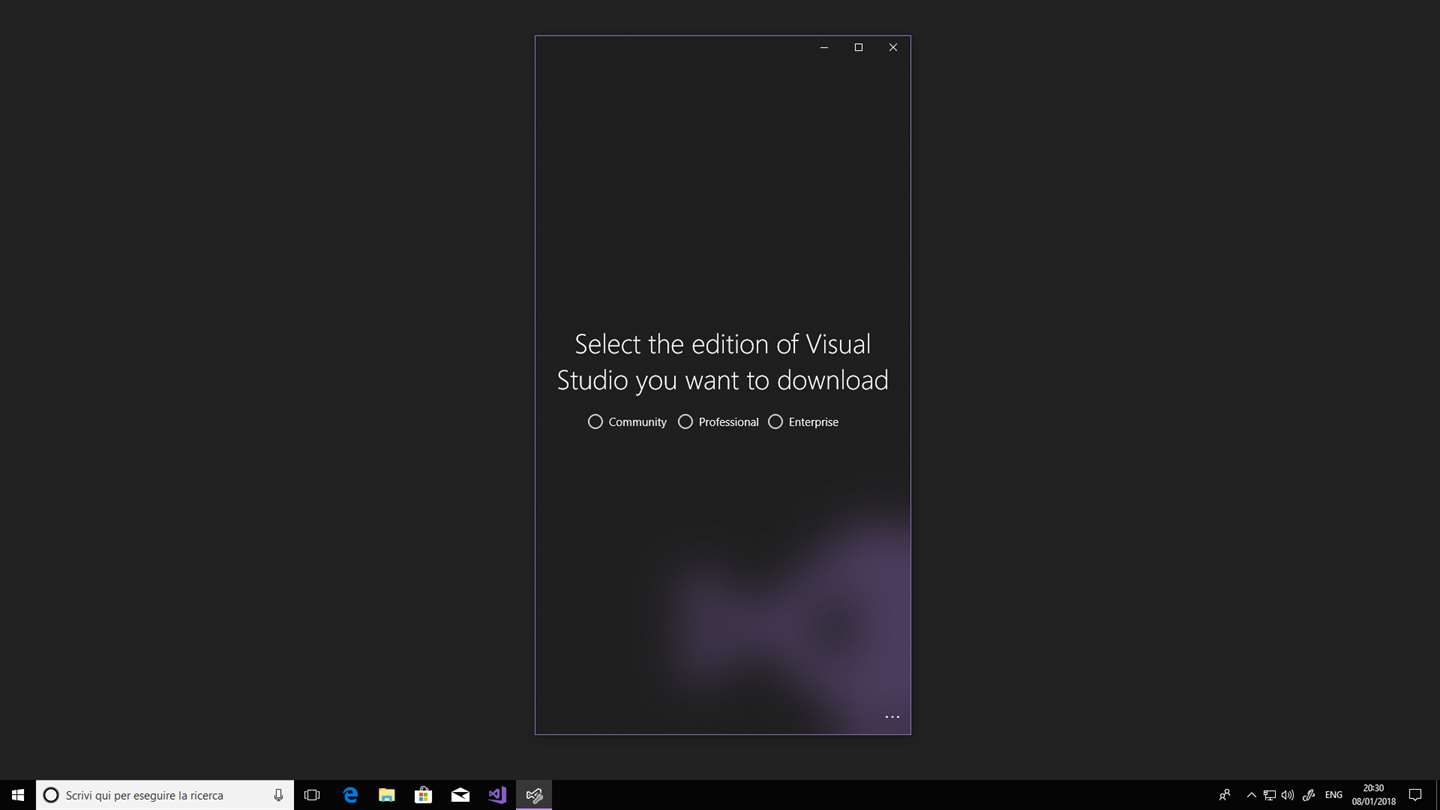Activate the Cortana microphone icon
Screen dimensions: 1440x810
click(x=278, y=795)
